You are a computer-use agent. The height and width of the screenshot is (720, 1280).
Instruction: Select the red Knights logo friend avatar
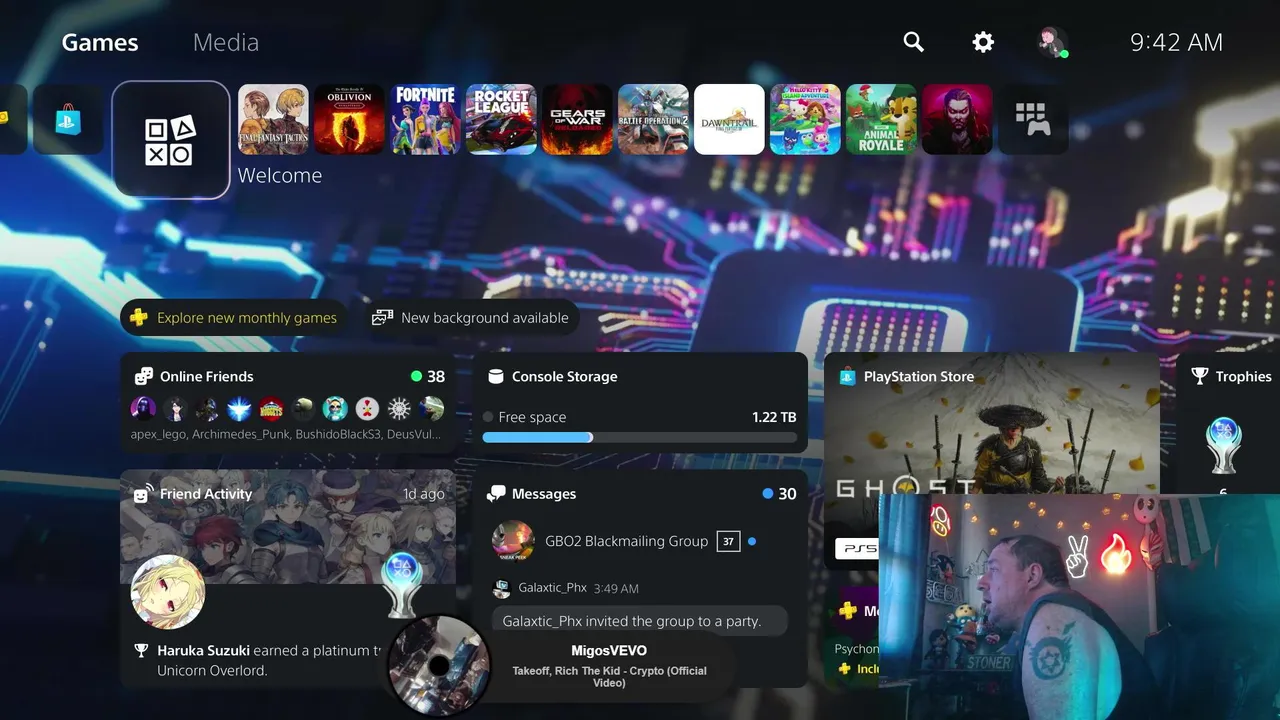coord(271,408)
